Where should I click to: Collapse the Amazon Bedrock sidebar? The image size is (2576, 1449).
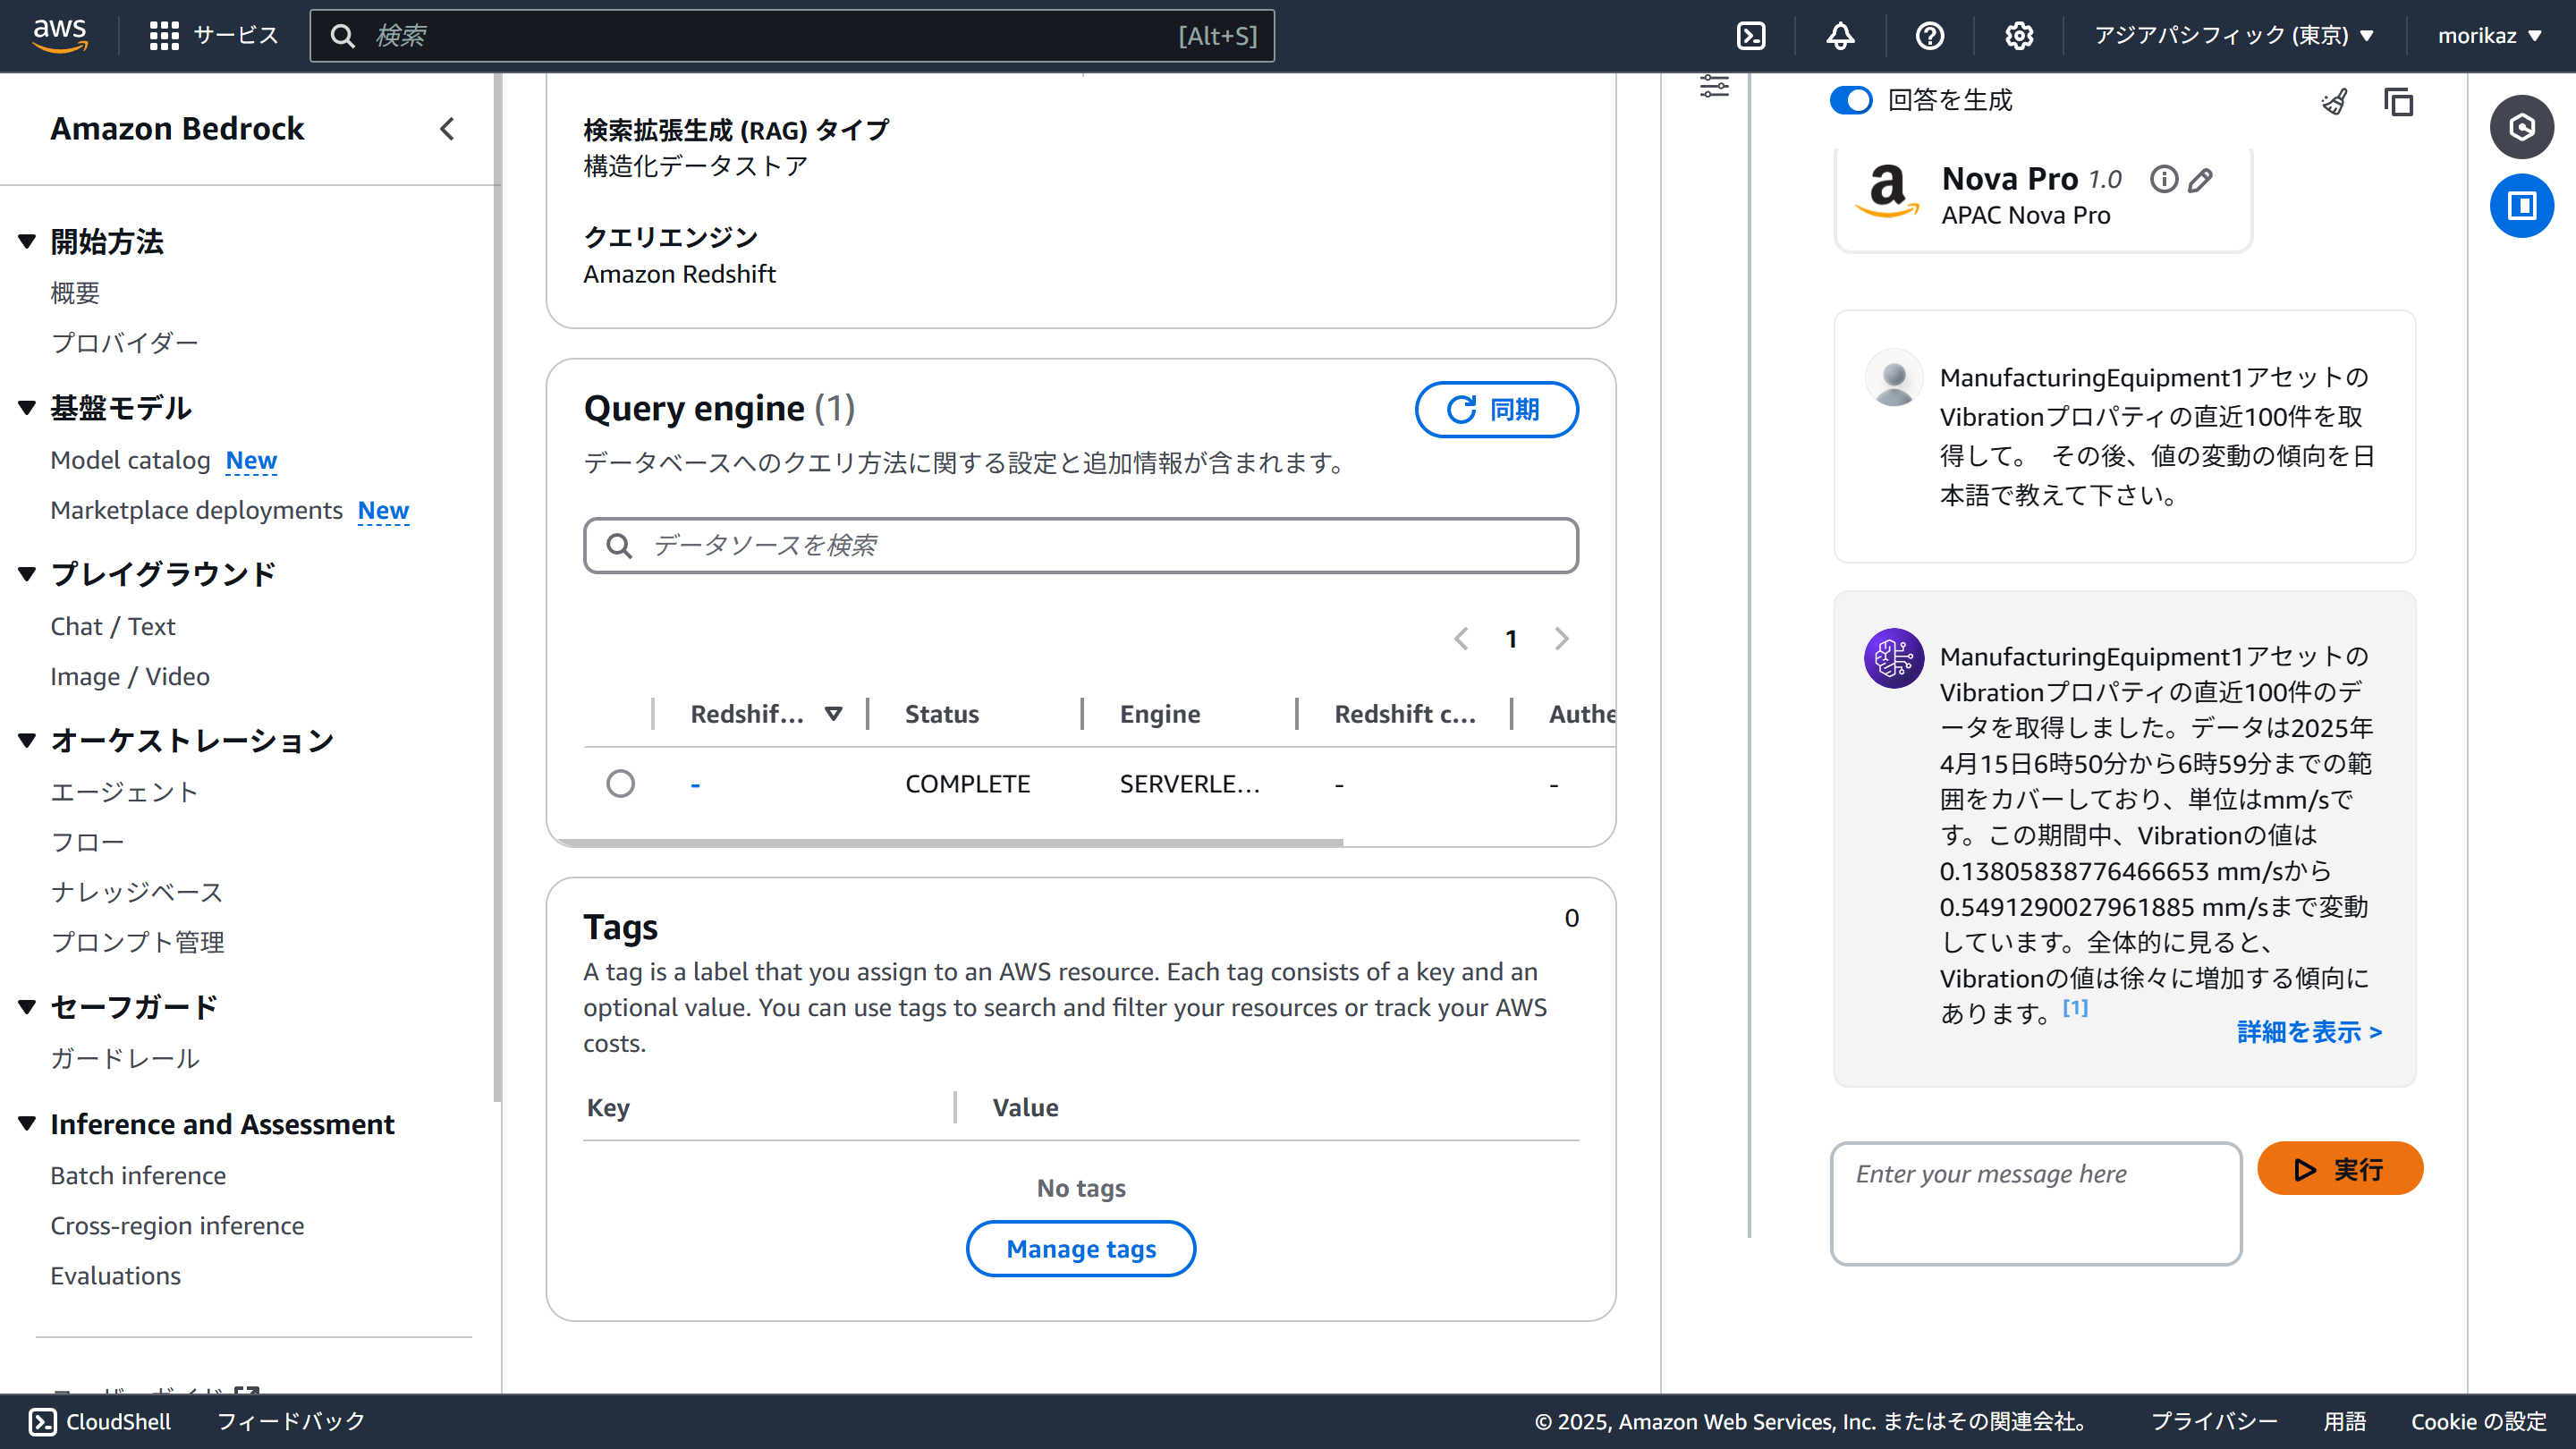tap(447, 129)
